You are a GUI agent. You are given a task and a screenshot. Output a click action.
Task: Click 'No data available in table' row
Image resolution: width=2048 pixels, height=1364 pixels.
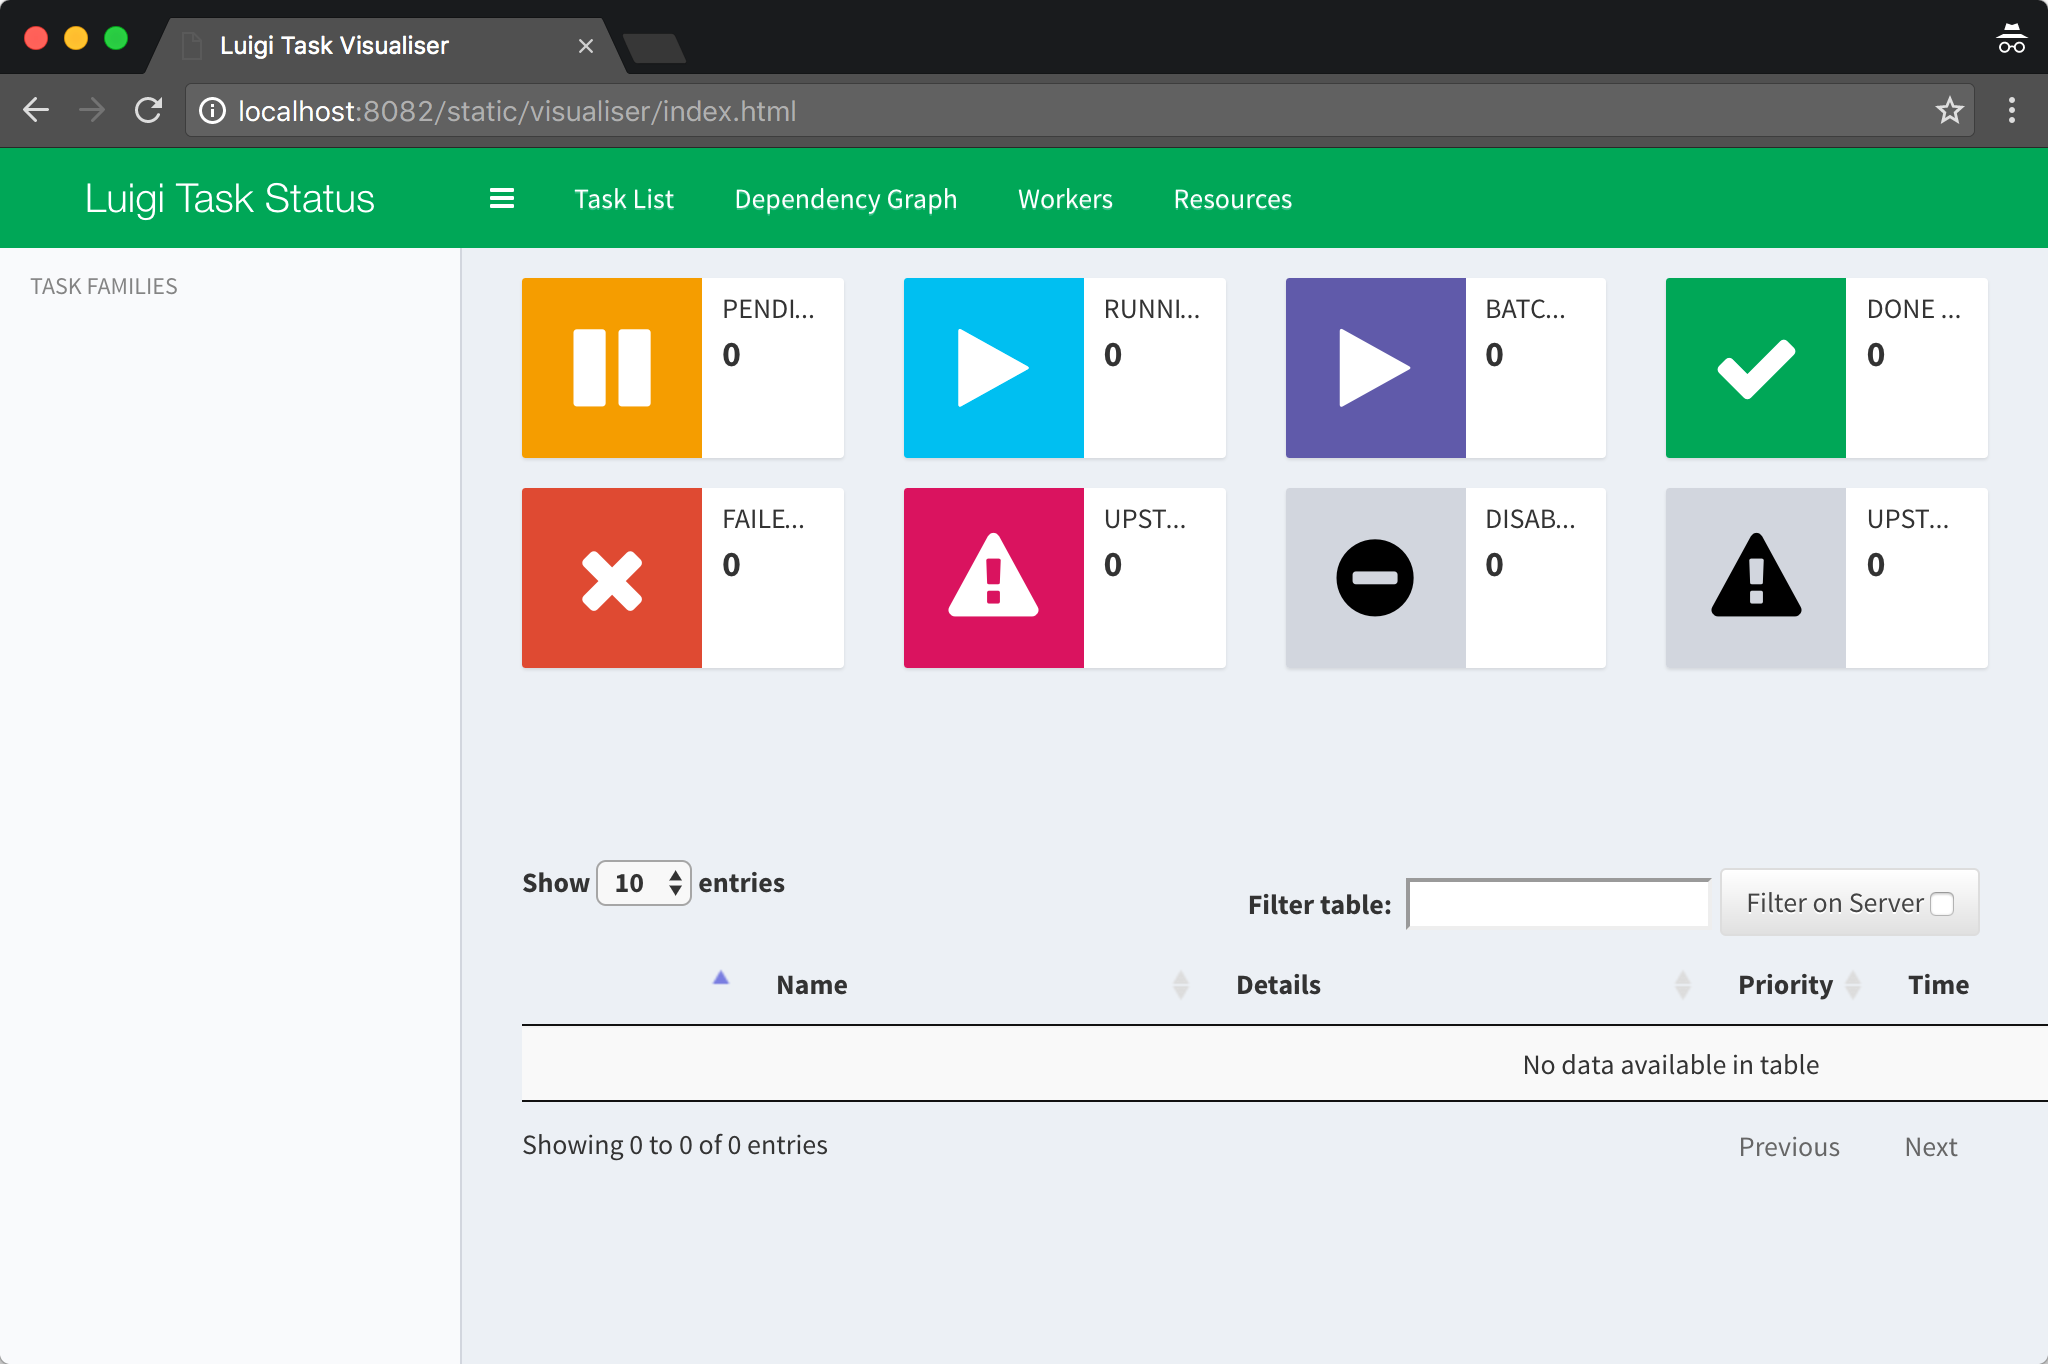click(x=1284, y=1064)
